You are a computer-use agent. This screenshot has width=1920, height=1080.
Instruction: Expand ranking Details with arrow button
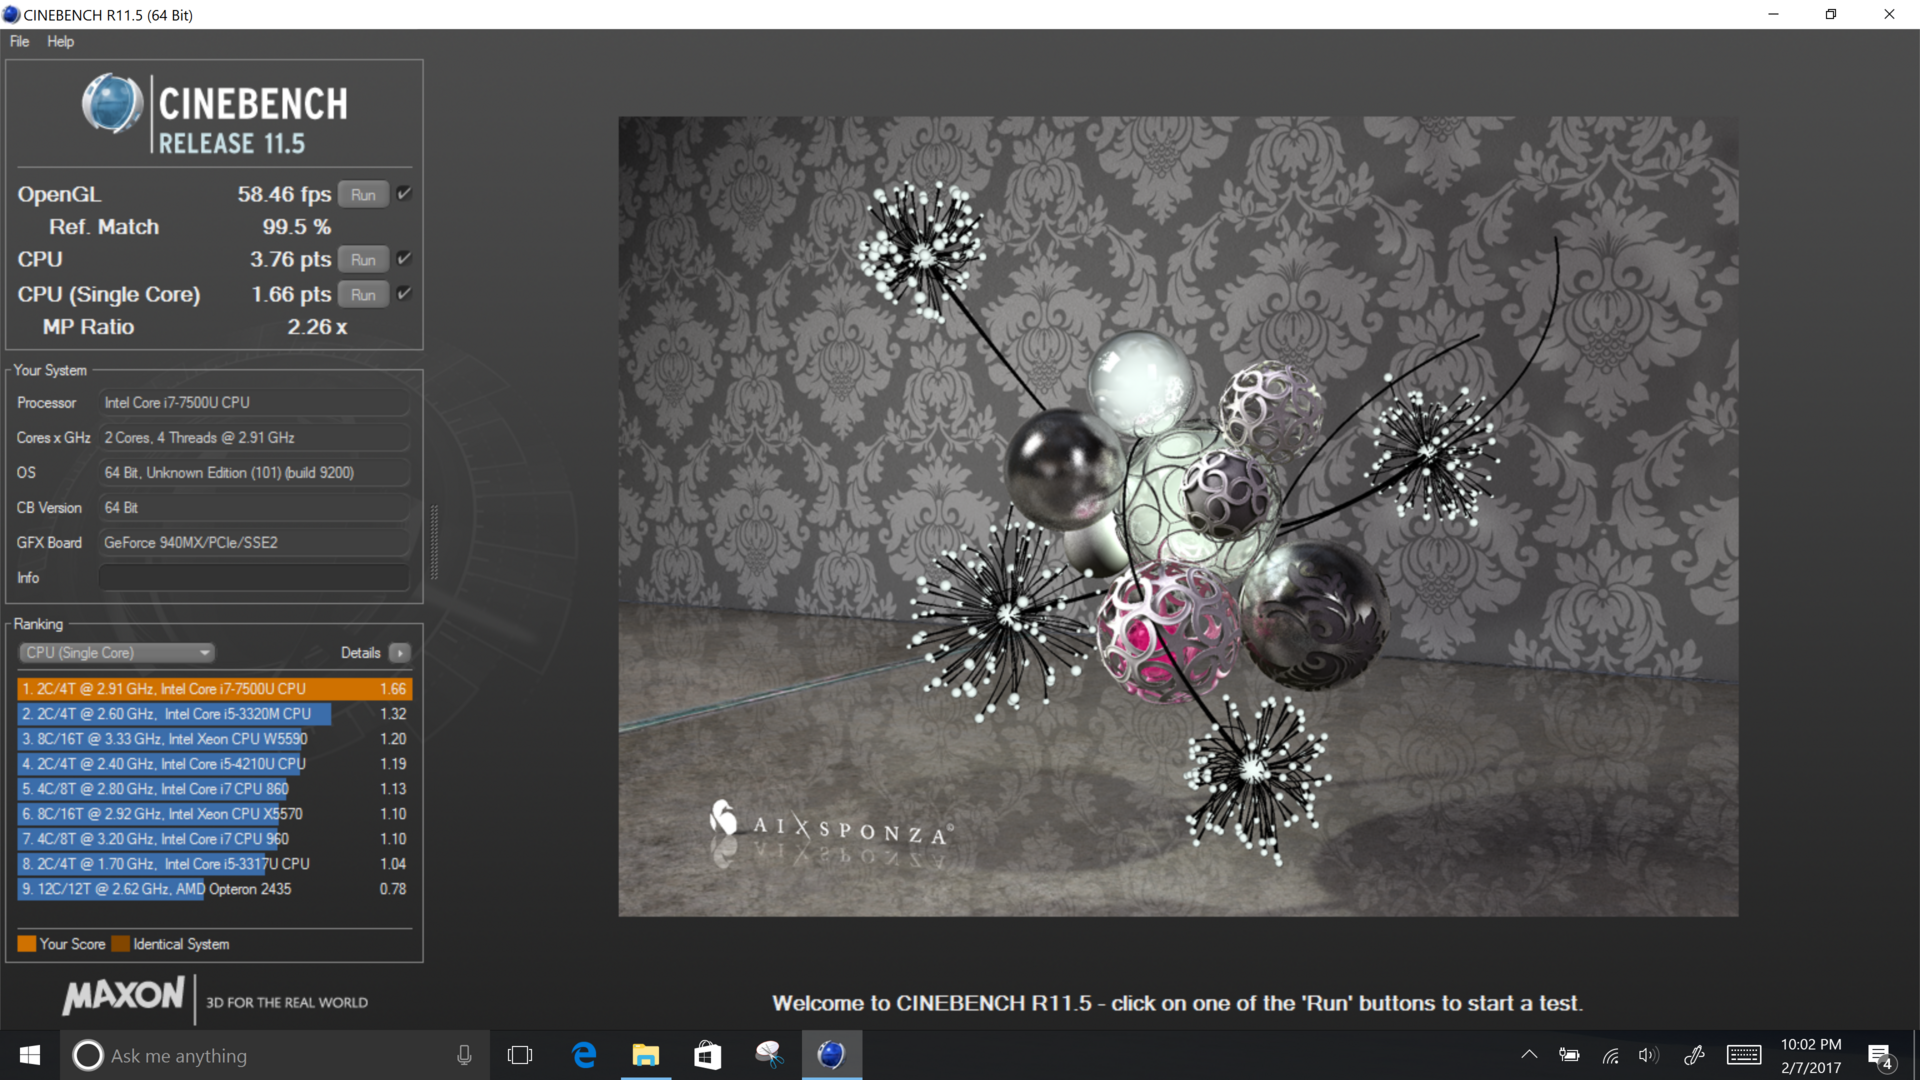(x=400, y=653)
